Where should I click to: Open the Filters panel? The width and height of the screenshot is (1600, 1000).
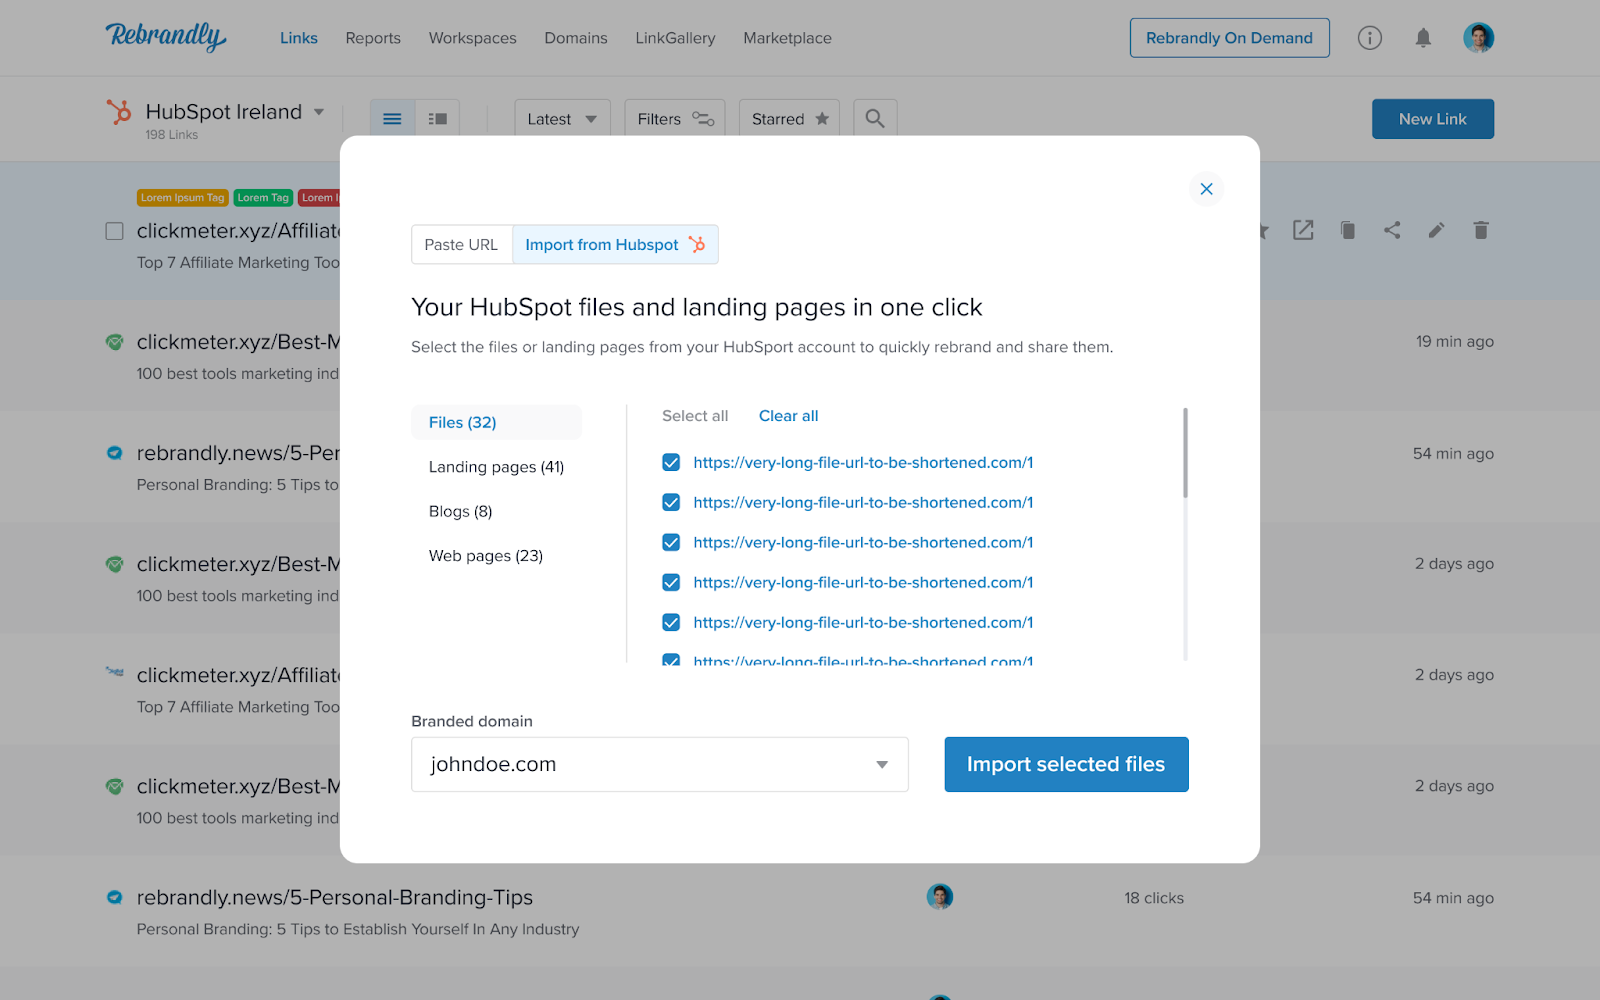(x=675, y=119)
